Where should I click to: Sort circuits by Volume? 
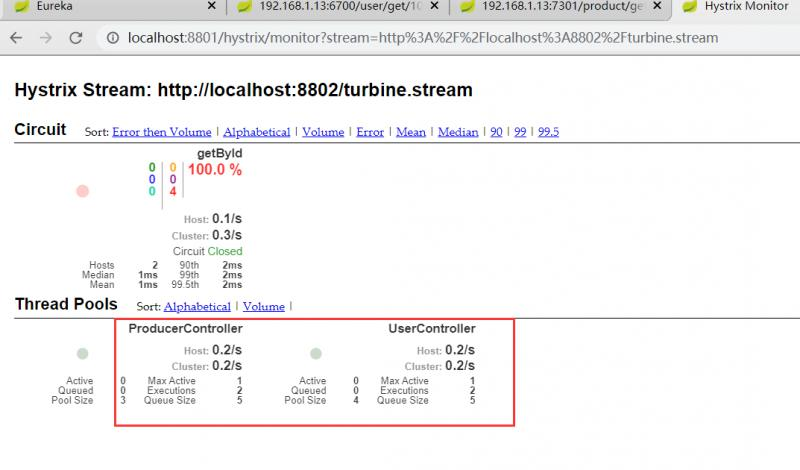[x=323, y=132]
